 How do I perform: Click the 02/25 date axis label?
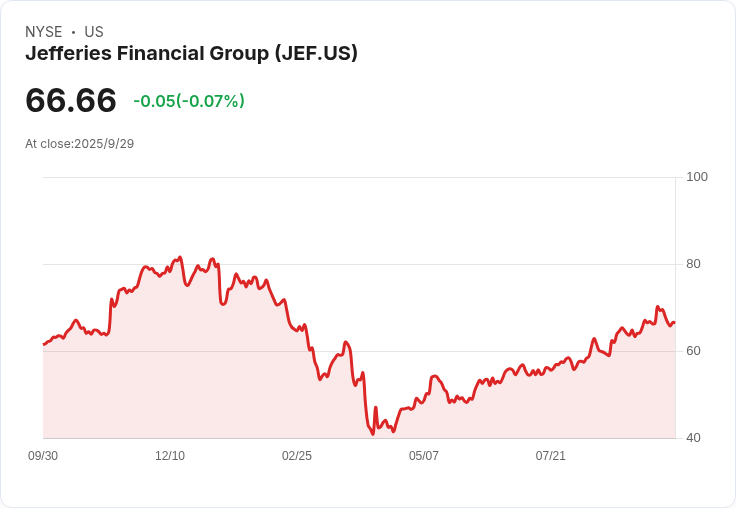coord(297,456)
